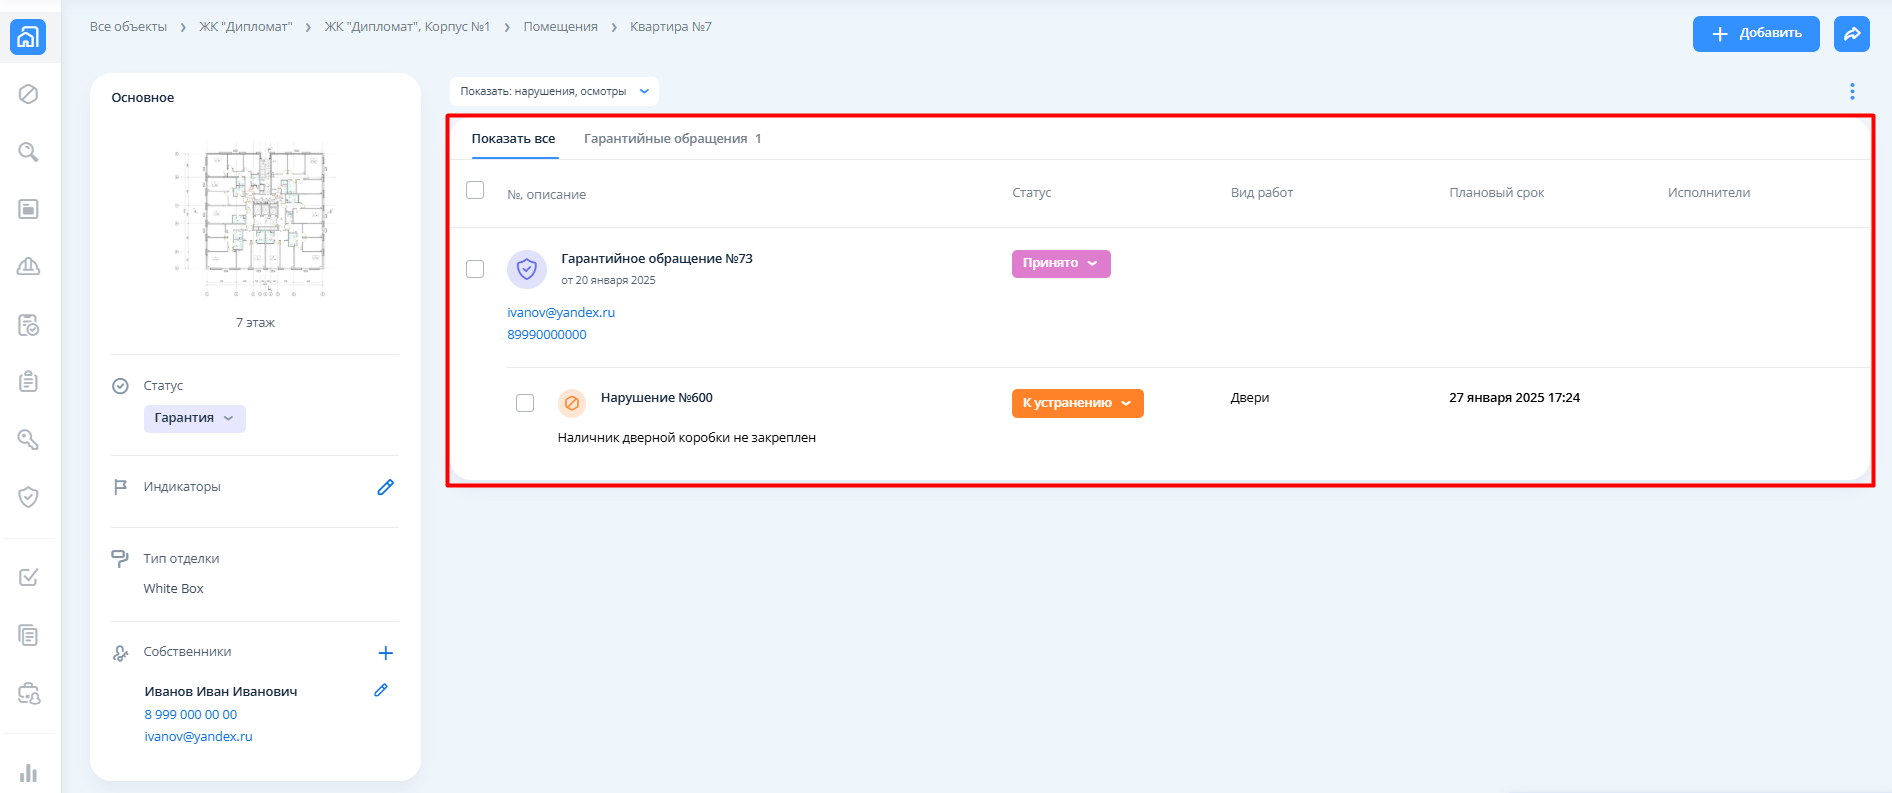Viewport: 1892px width, 793px height.
Task: Open the Принято status dropdown
Action: [x=1060, y=263]
